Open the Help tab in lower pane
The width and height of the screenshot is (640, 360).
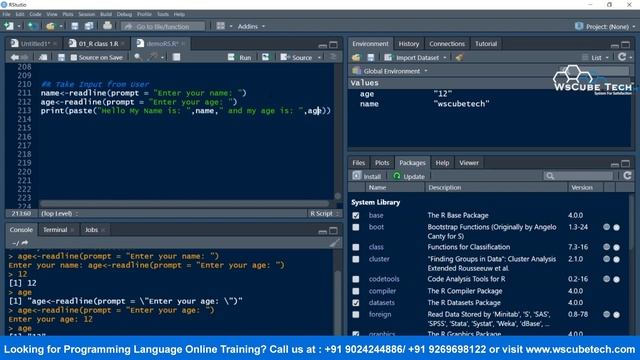pos(442,163)
